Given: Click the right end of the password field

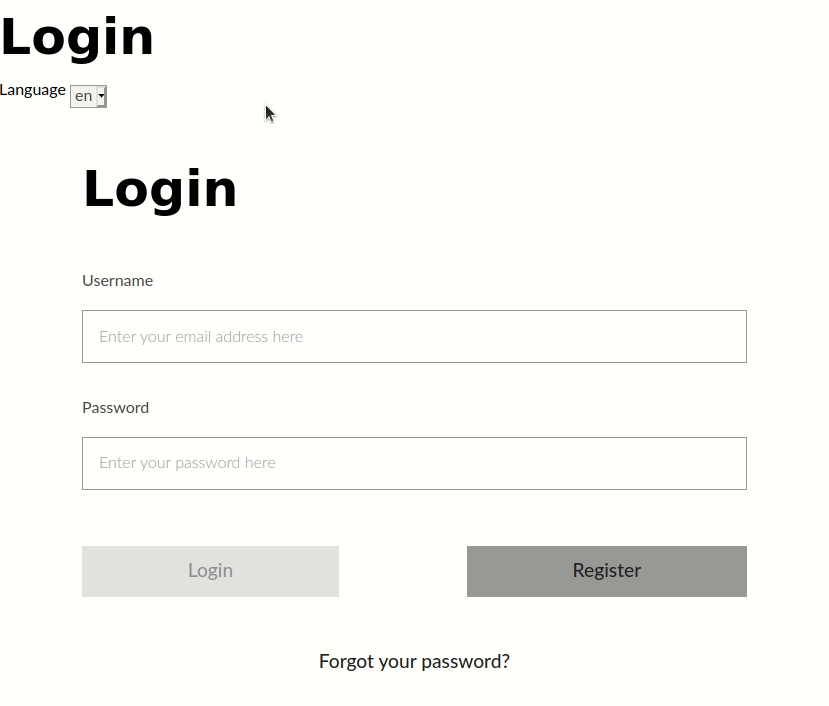Looking at the screenshot, I should coord(725,463).
